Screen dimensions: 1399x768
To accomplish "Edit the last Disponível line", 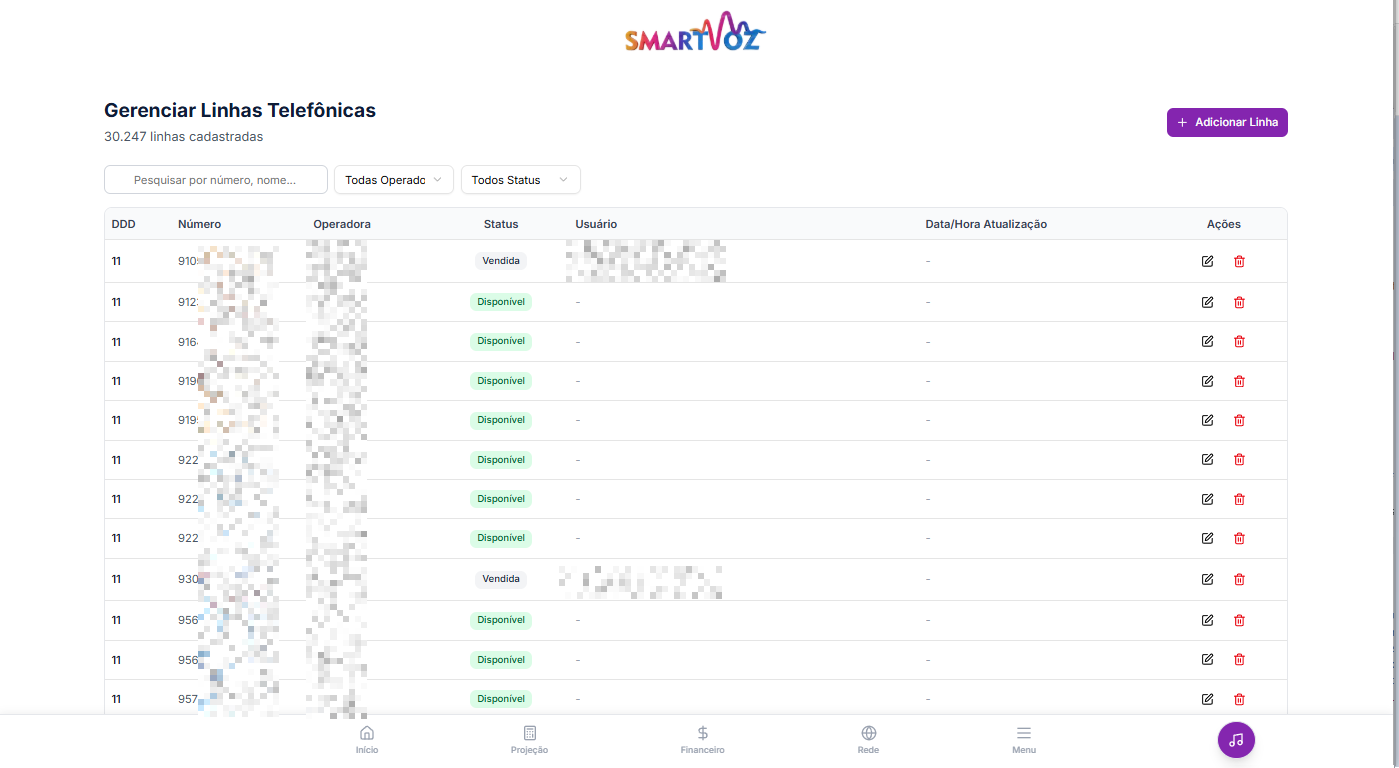I will click(1207, 698).
